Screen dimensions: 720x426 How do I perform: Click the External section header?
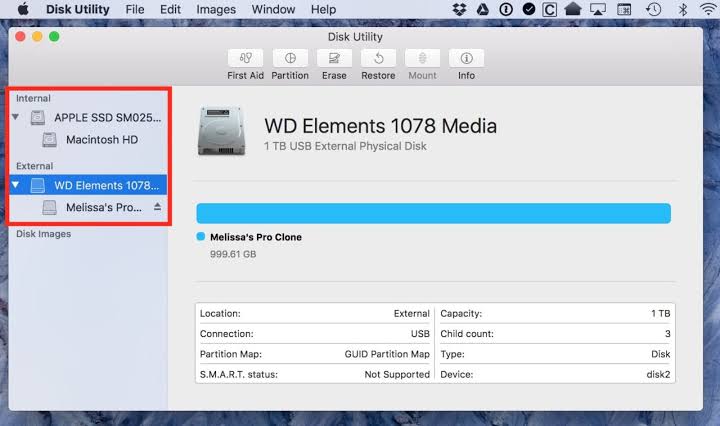(x=34, y=166)
